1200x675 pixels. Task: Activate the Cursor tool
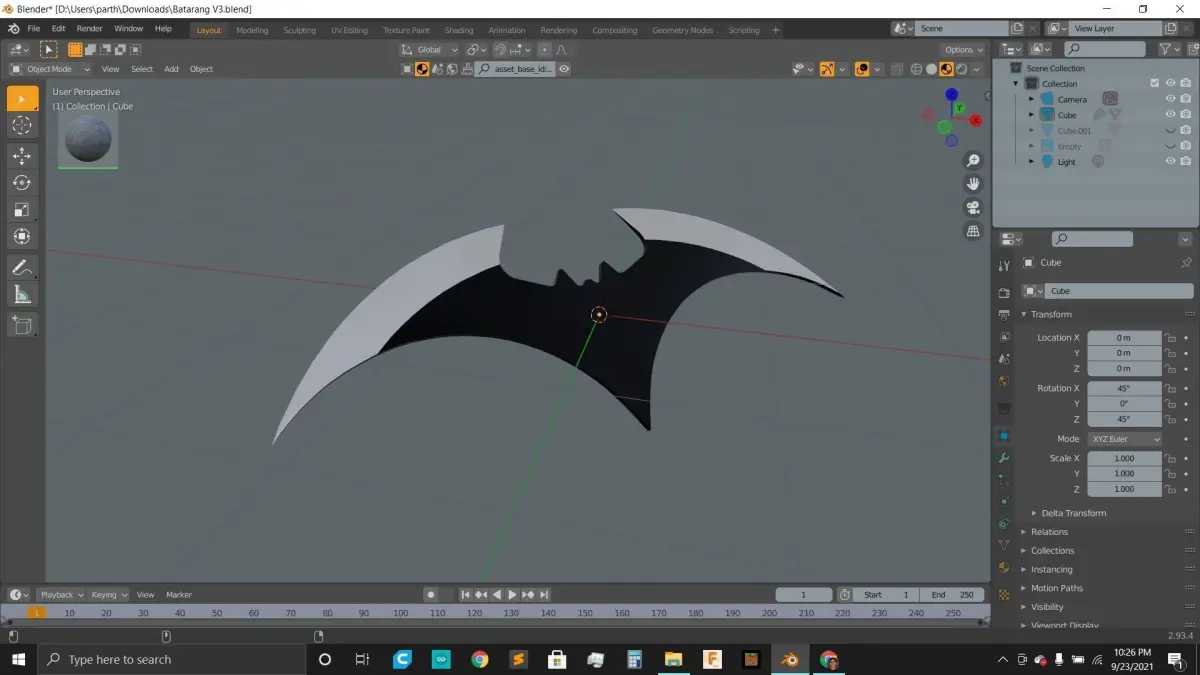(x=22, y=125)
